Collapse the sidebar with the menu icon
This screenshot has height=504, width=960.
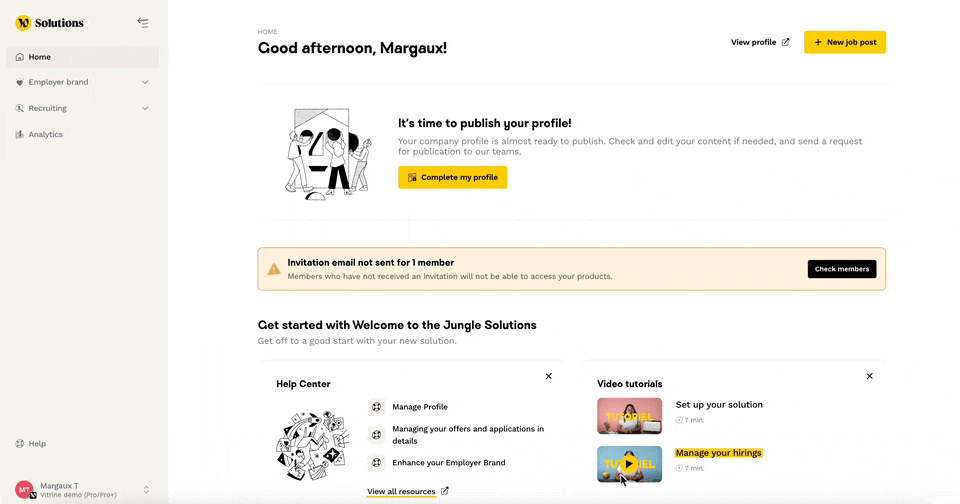point(143,23)
